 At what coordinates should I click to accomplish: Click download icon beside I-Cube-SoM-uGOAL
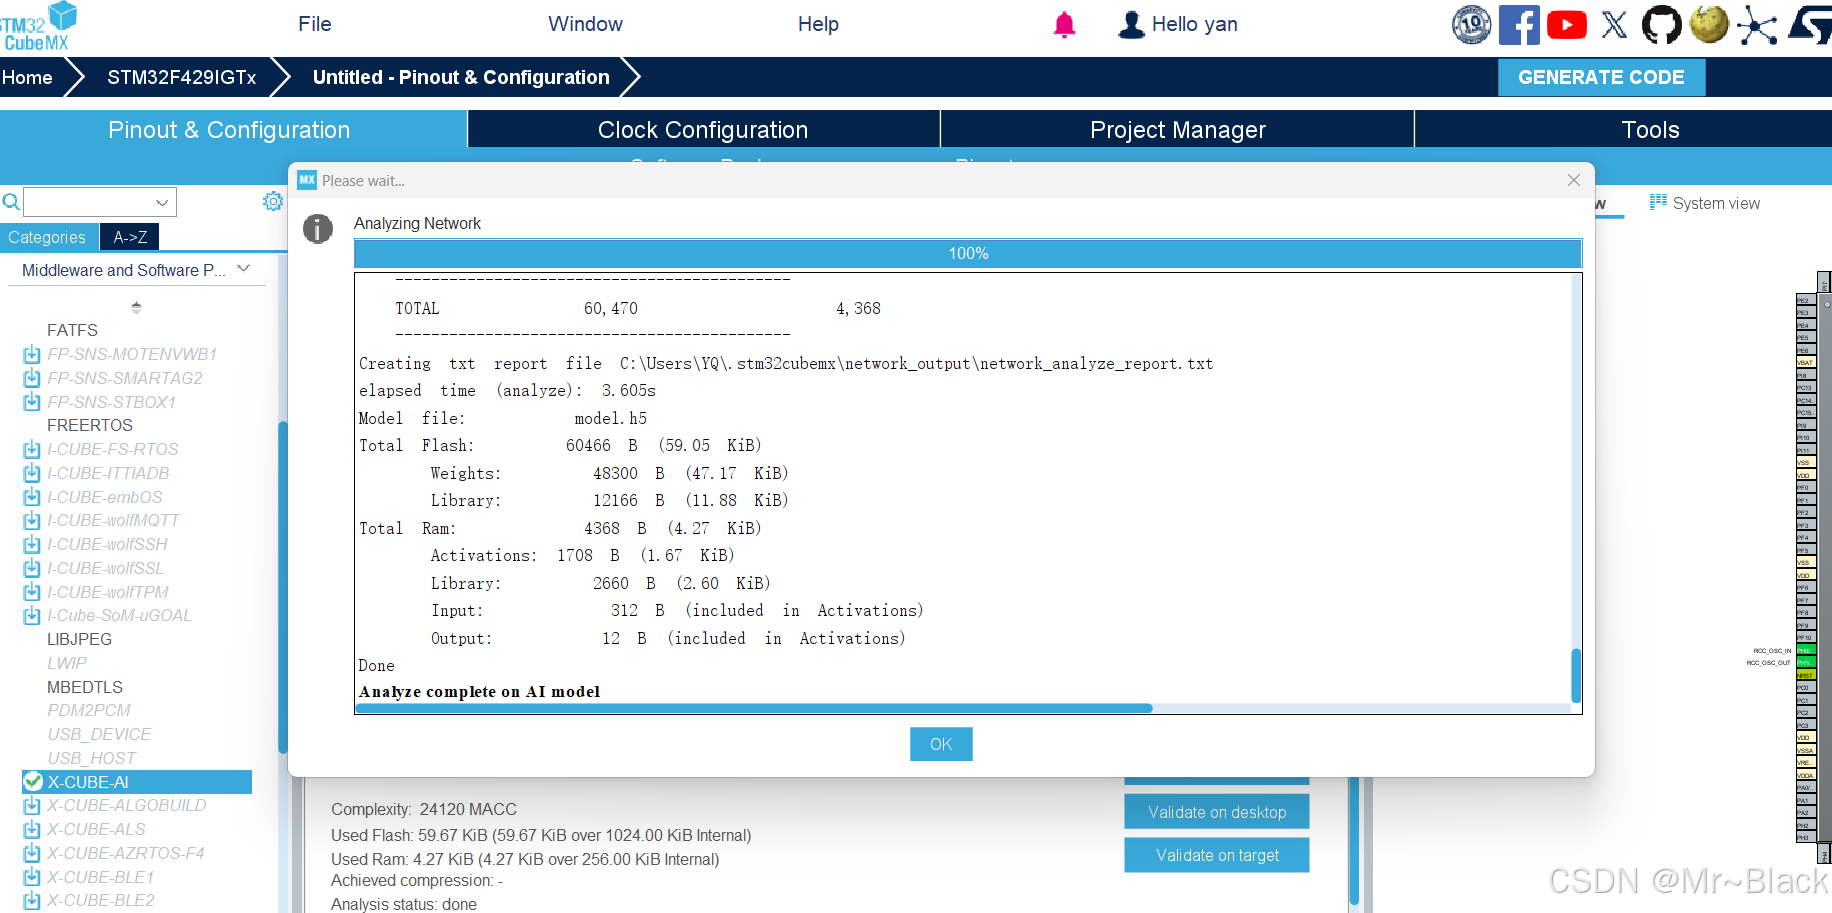[x=32, y=615]
